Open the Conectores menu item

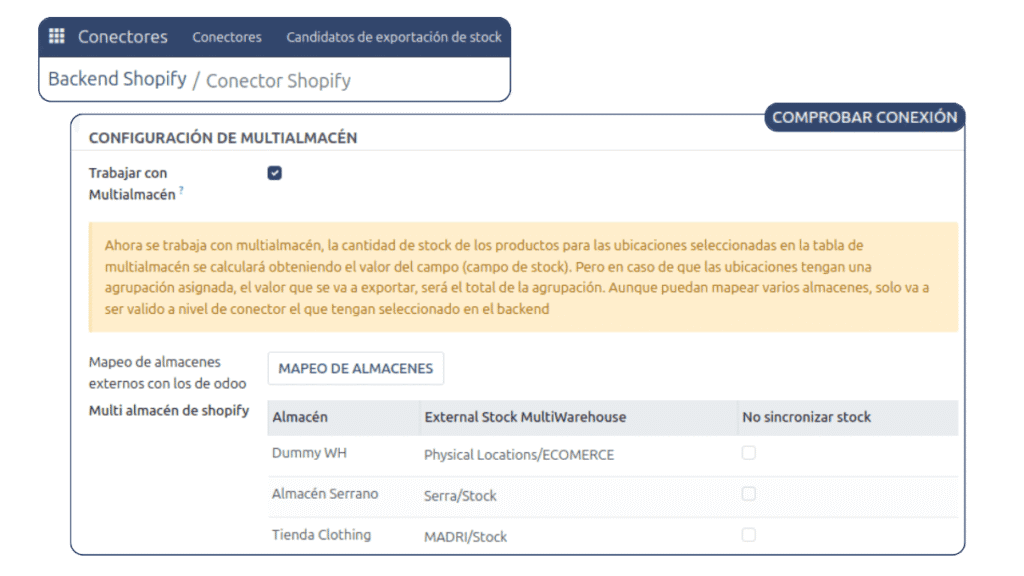click(227, 37)
